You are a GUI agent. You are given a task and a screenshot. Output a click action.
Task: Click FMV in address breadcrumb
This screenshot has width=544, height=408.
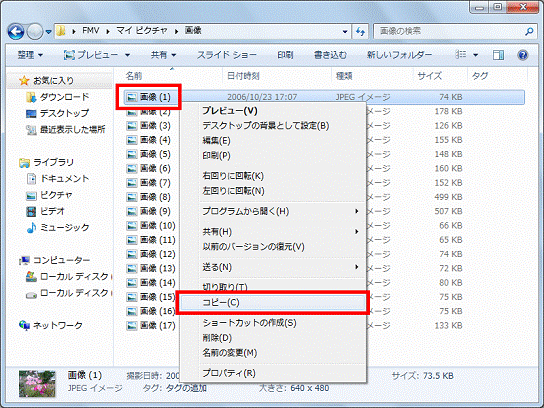coord(91,31)
